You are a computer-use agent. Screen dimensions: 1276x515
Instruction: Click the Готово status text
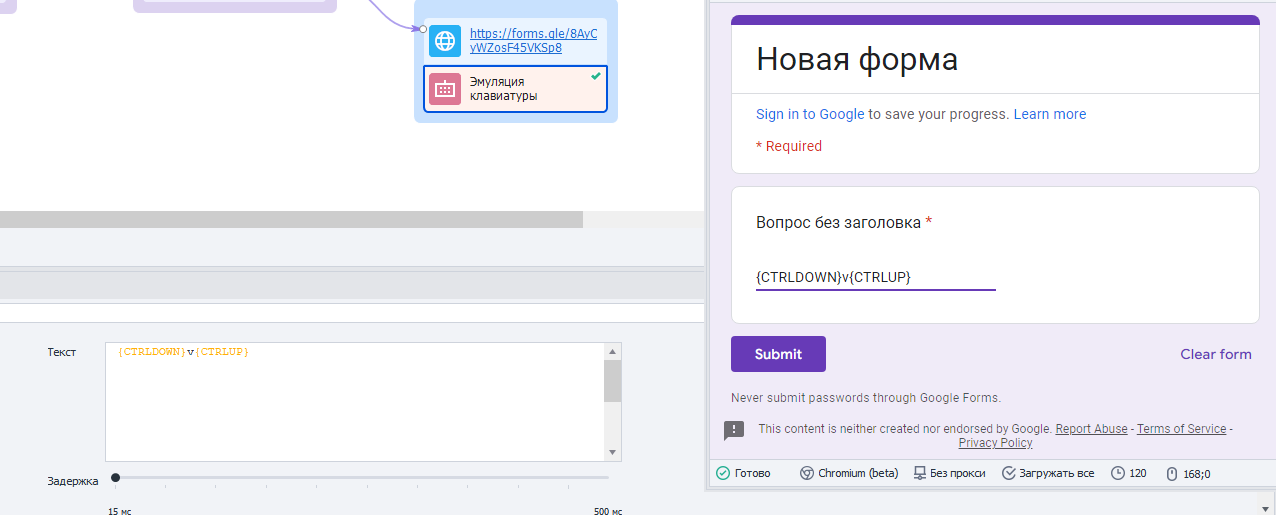(752, 473)
